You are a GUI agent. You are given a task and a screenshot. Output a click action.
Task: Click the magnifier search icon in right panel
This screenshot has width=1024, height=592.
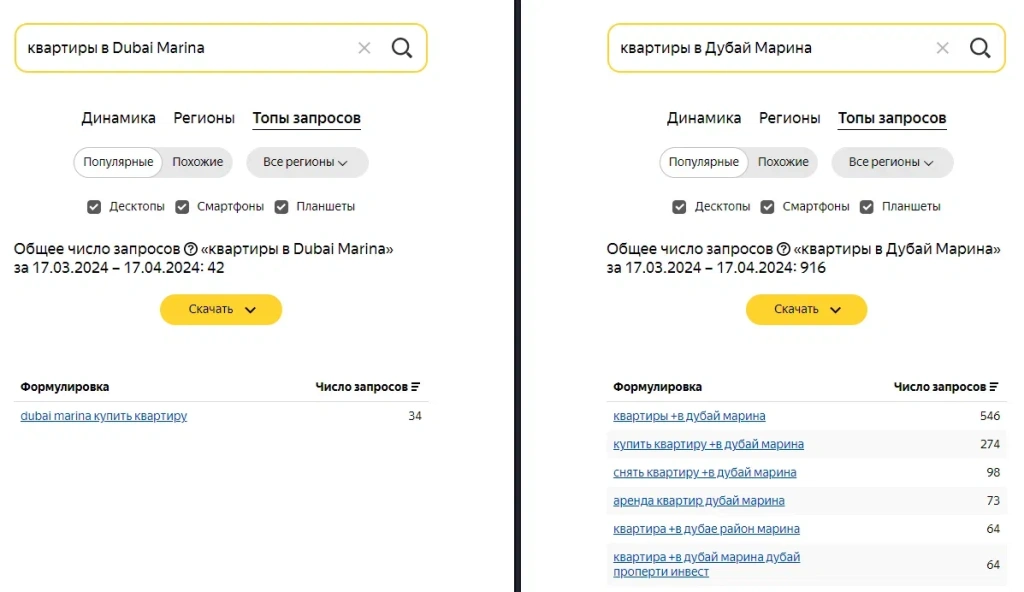click(x=979, y=47)
